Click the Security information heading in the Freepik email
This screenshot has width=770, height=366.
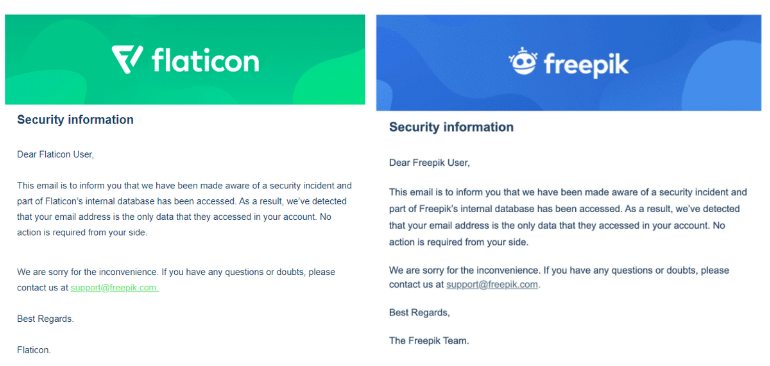pyautogui.click(x=451, y=127)
